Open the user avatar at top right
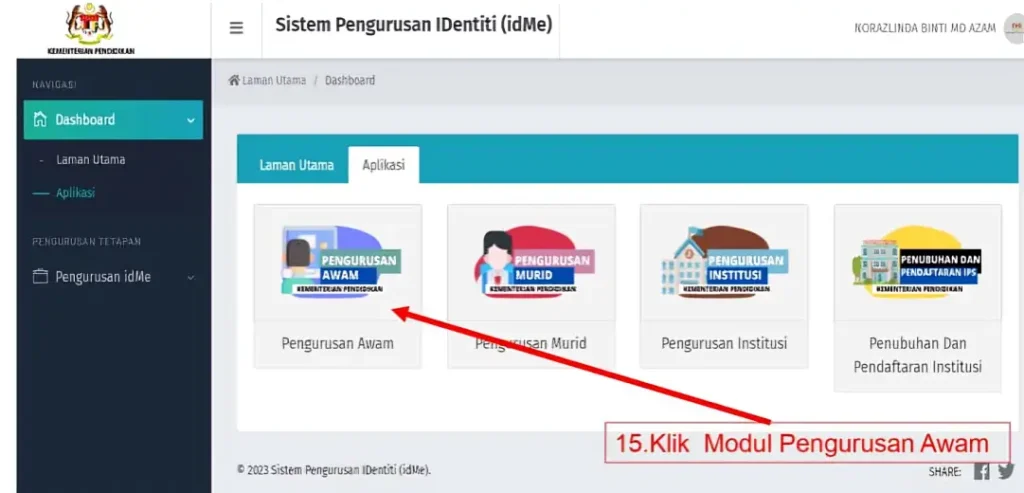The image size is (1024, 493). point(1014,28)
